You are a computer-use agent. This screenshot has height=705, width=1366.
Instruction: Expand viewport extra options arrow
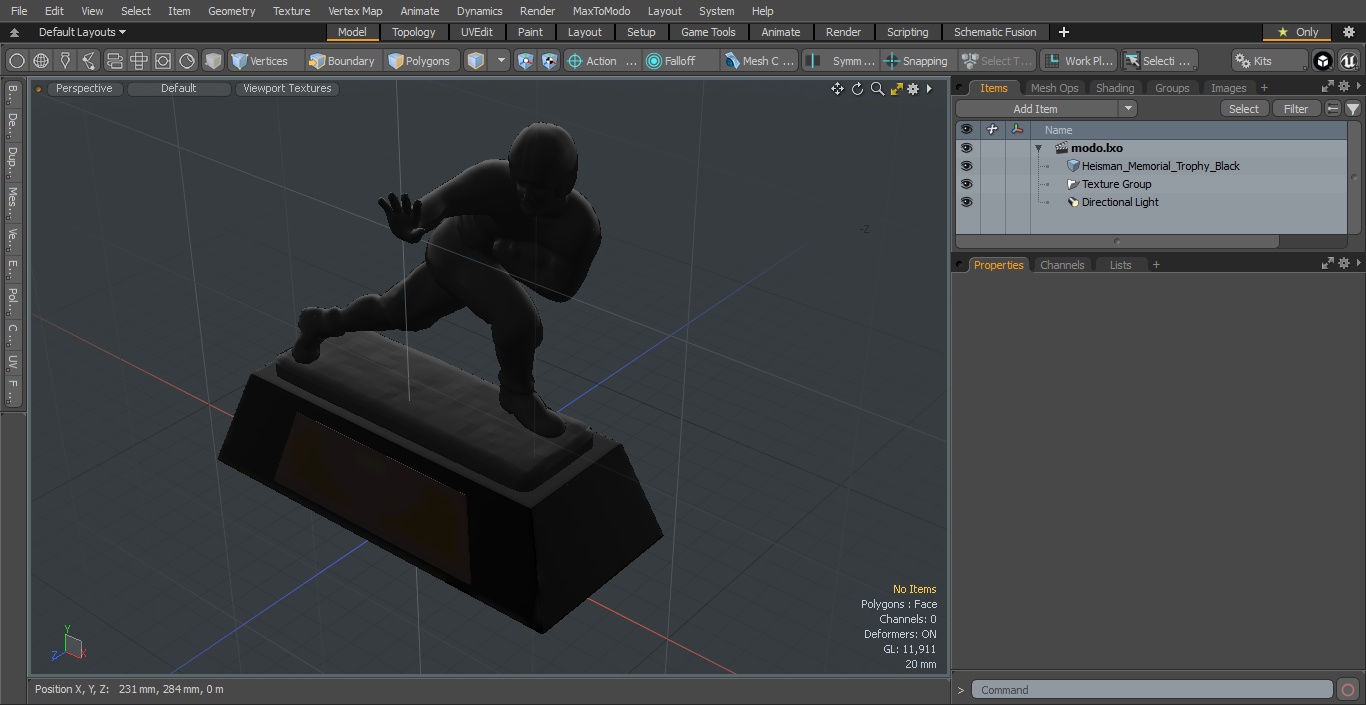(x=929, y=89)
